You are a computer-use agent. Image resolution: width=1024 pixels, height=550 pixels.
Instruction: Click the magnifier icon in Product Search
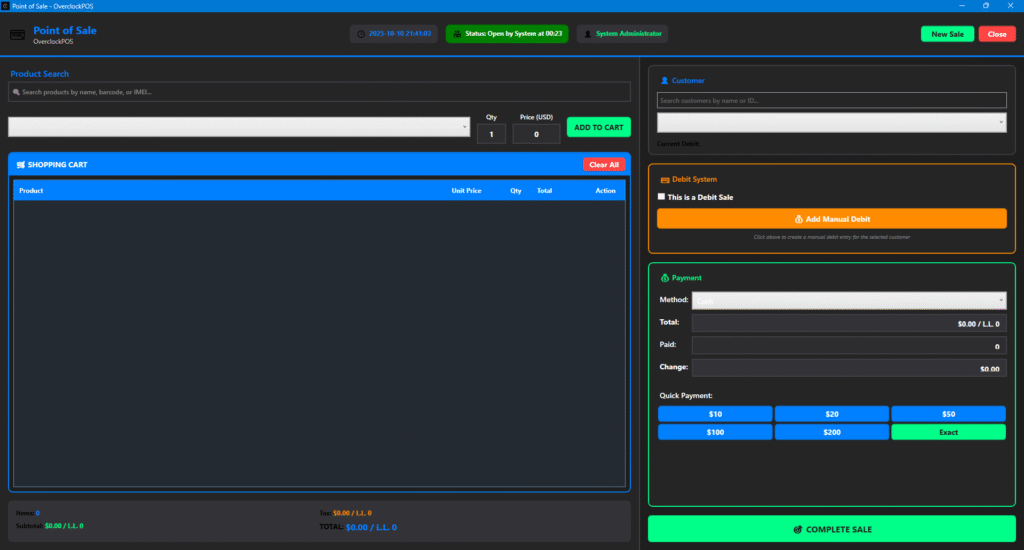pos(16,92)
